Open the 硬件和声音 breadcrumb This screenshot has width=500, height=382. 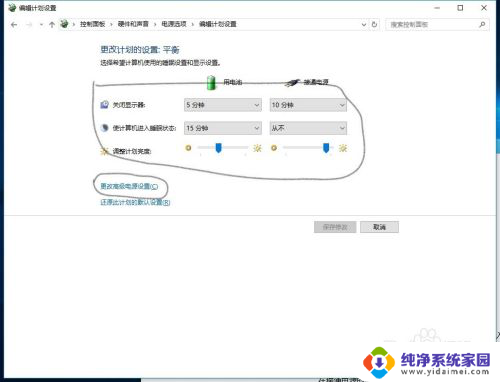click(x=133, y=24)
